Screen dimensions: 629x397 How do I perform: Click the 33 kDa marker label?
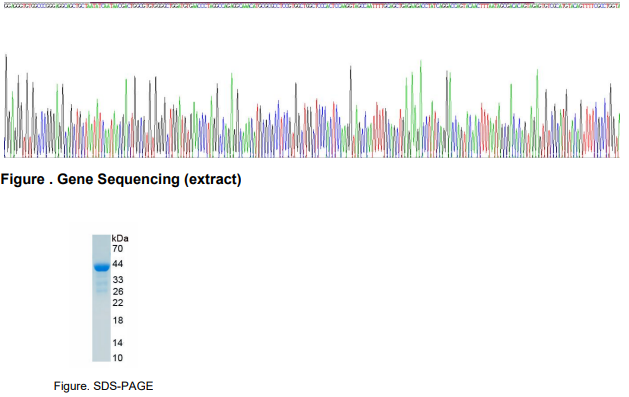(118, 280)
